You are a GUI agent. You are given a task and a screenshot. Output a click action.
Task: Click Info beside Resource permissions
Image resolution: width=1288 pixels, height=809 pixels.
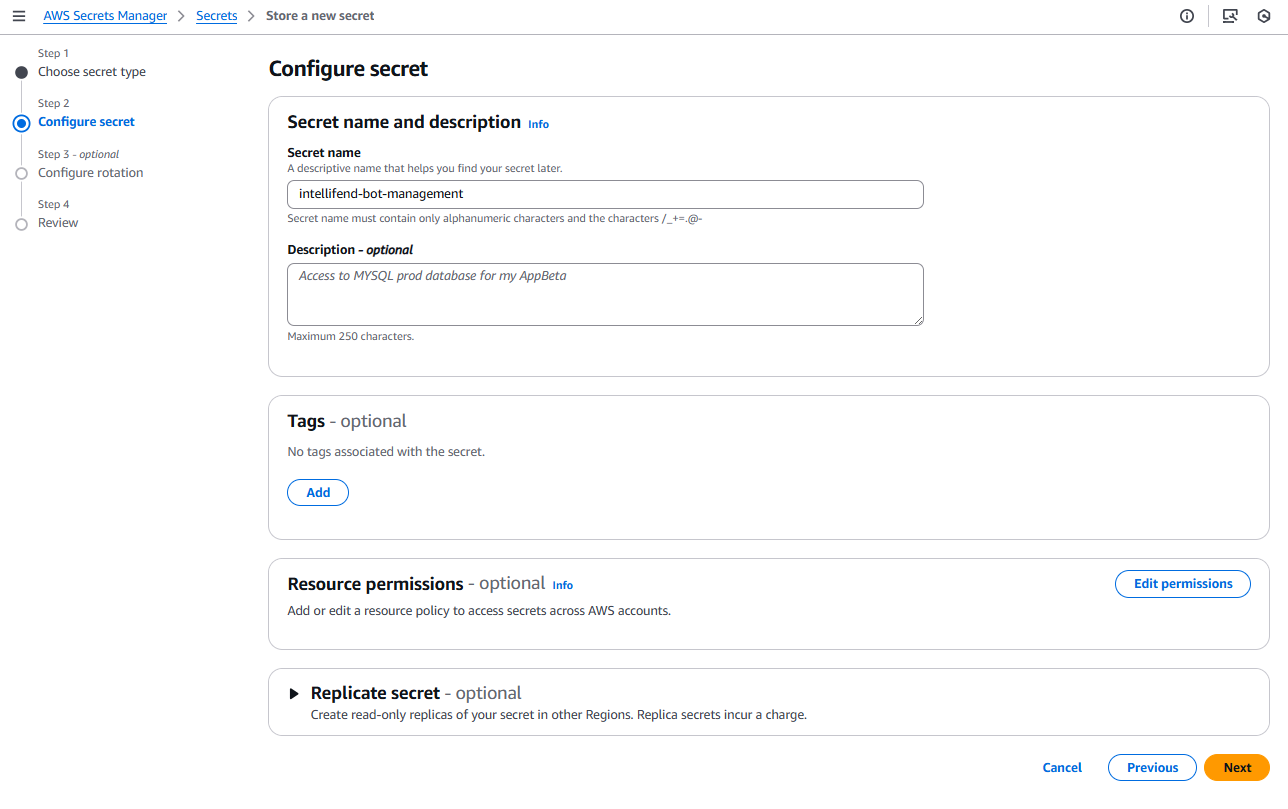click(x=563, y=585)
